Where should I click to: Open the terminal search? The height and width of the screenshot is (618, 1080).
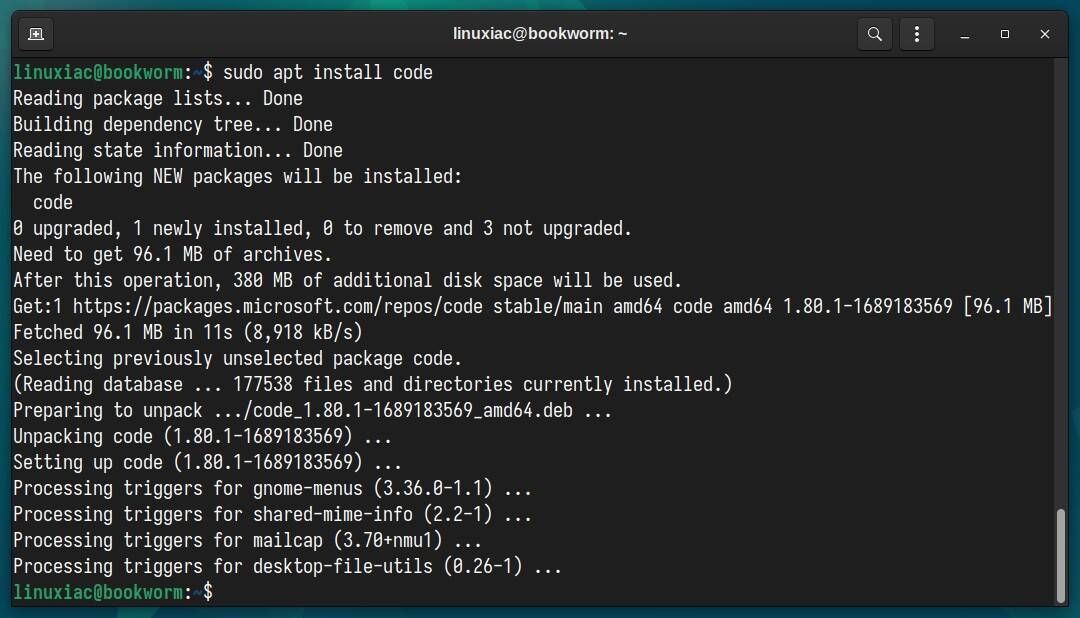point(874,33)
